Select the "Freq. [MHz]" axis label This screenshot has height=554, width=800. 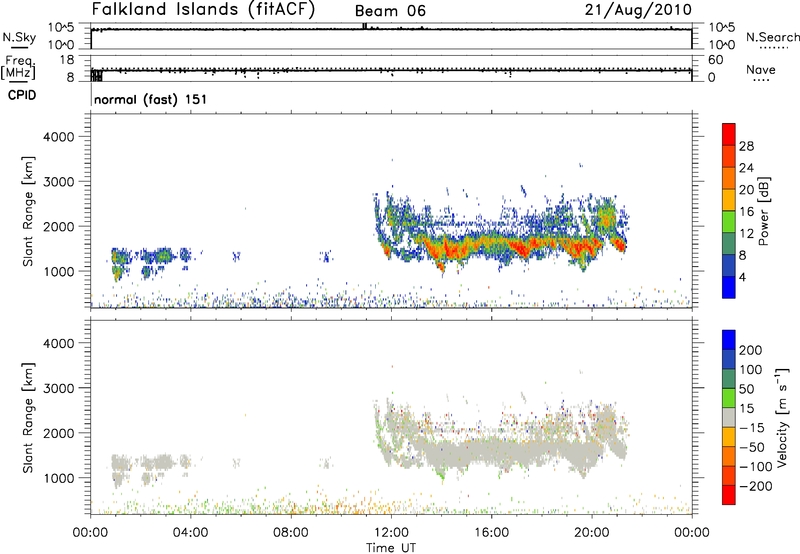18,67
